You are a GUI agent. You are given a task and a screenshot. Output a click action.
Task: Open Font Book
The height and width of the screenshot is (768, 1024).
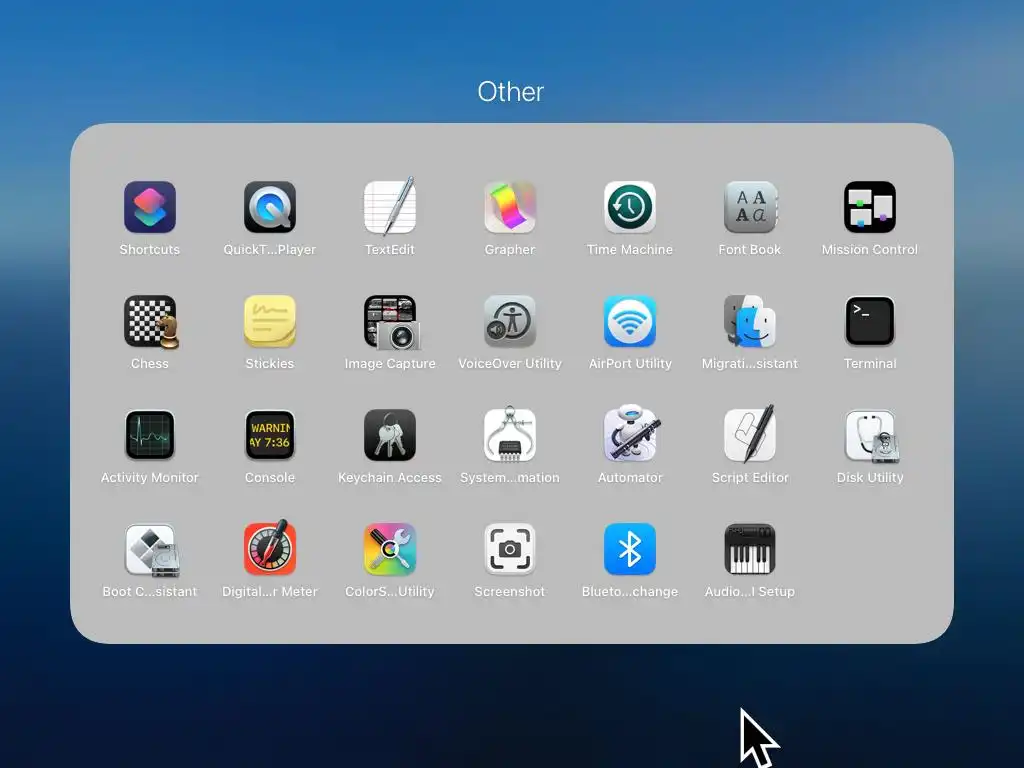tap(750, 207)
